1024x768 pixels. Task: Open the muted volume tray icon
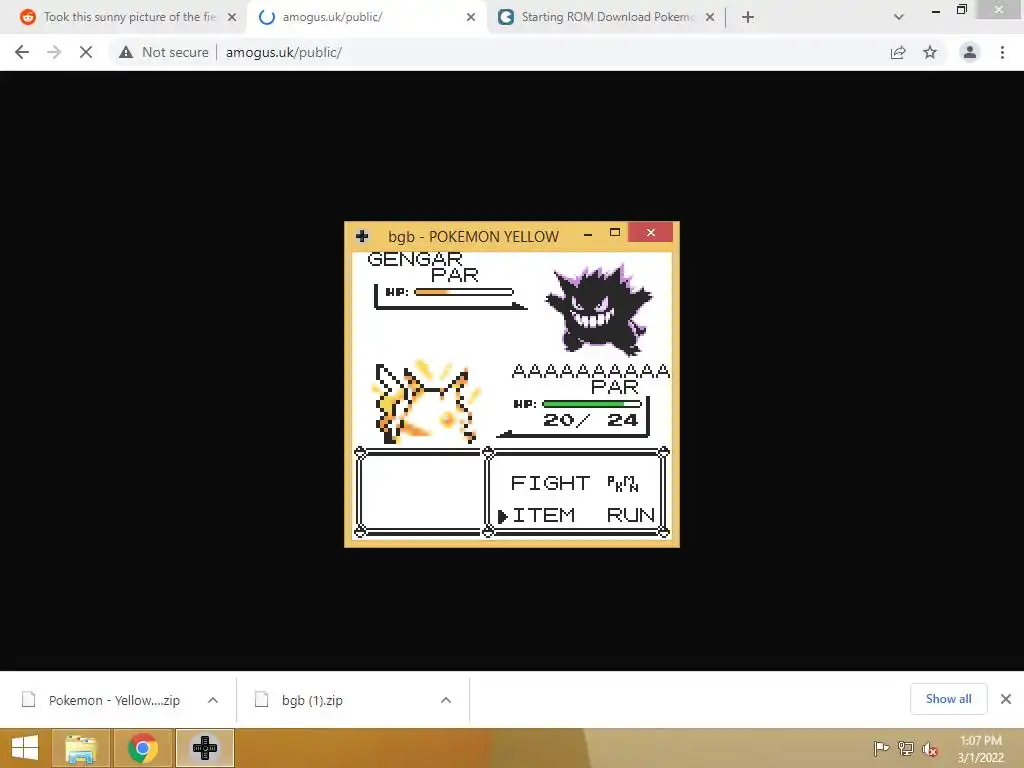point(930,749)
